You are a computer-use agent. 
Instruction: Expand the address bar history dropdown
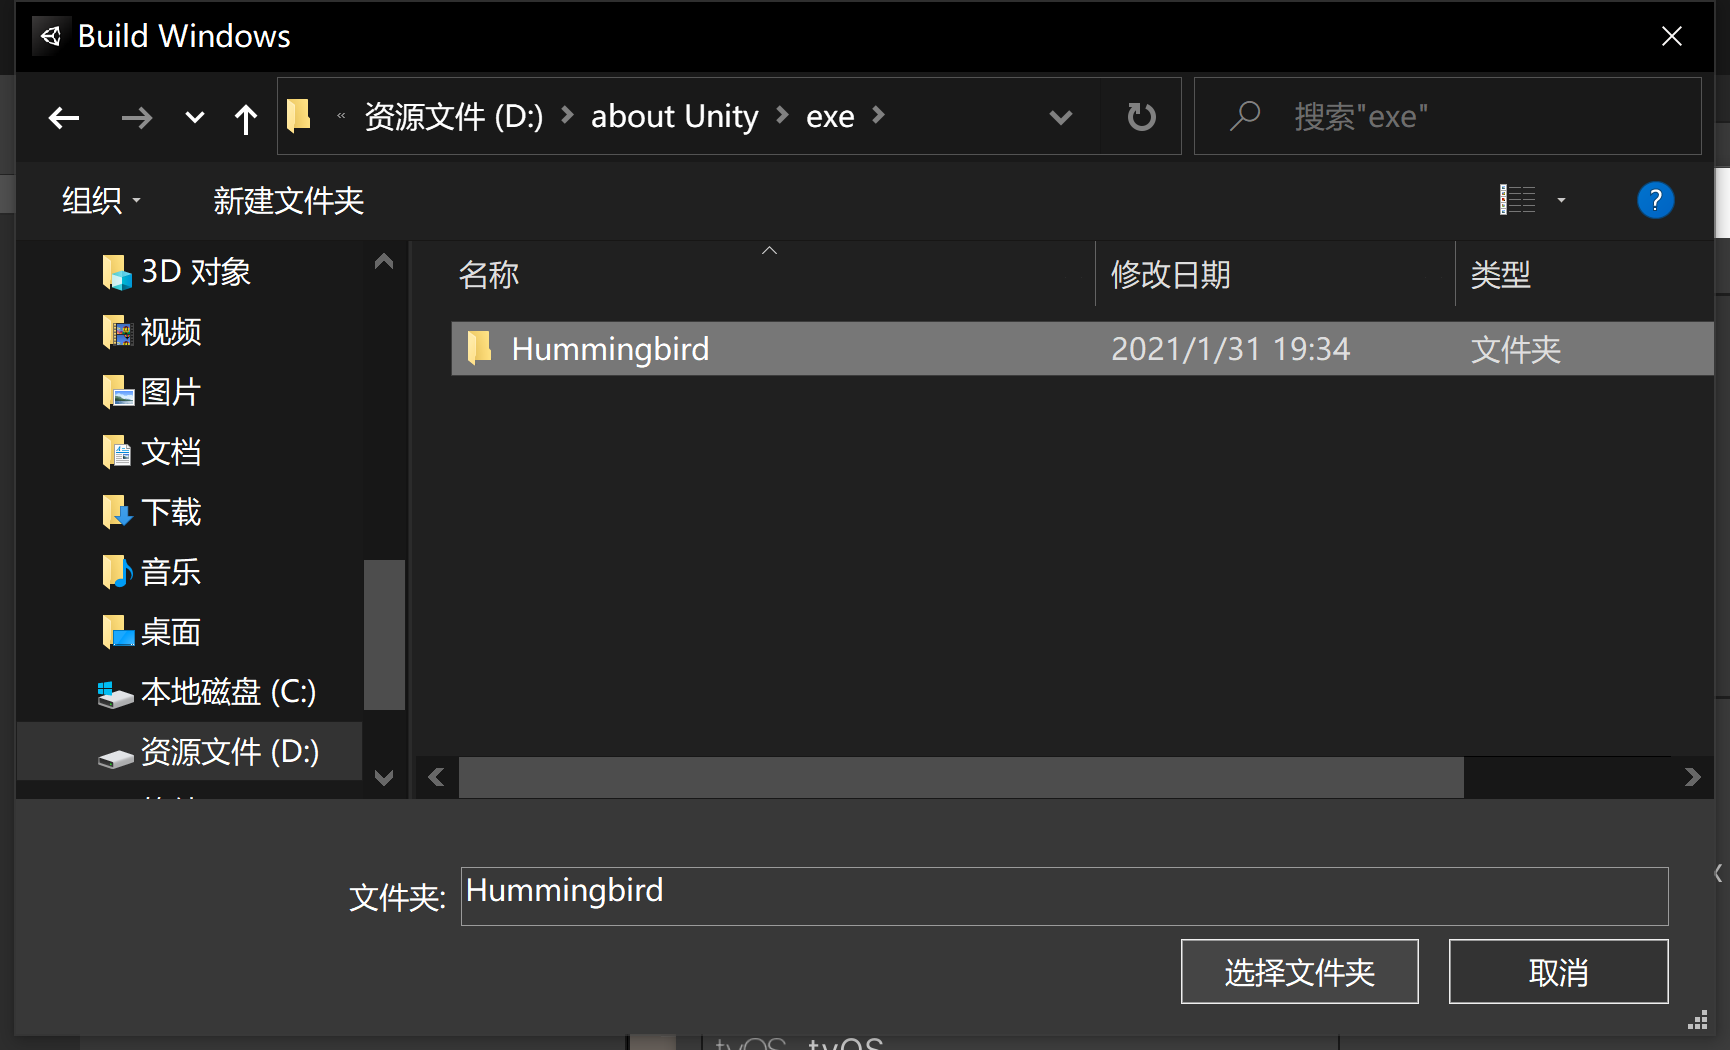[1061, 117]
